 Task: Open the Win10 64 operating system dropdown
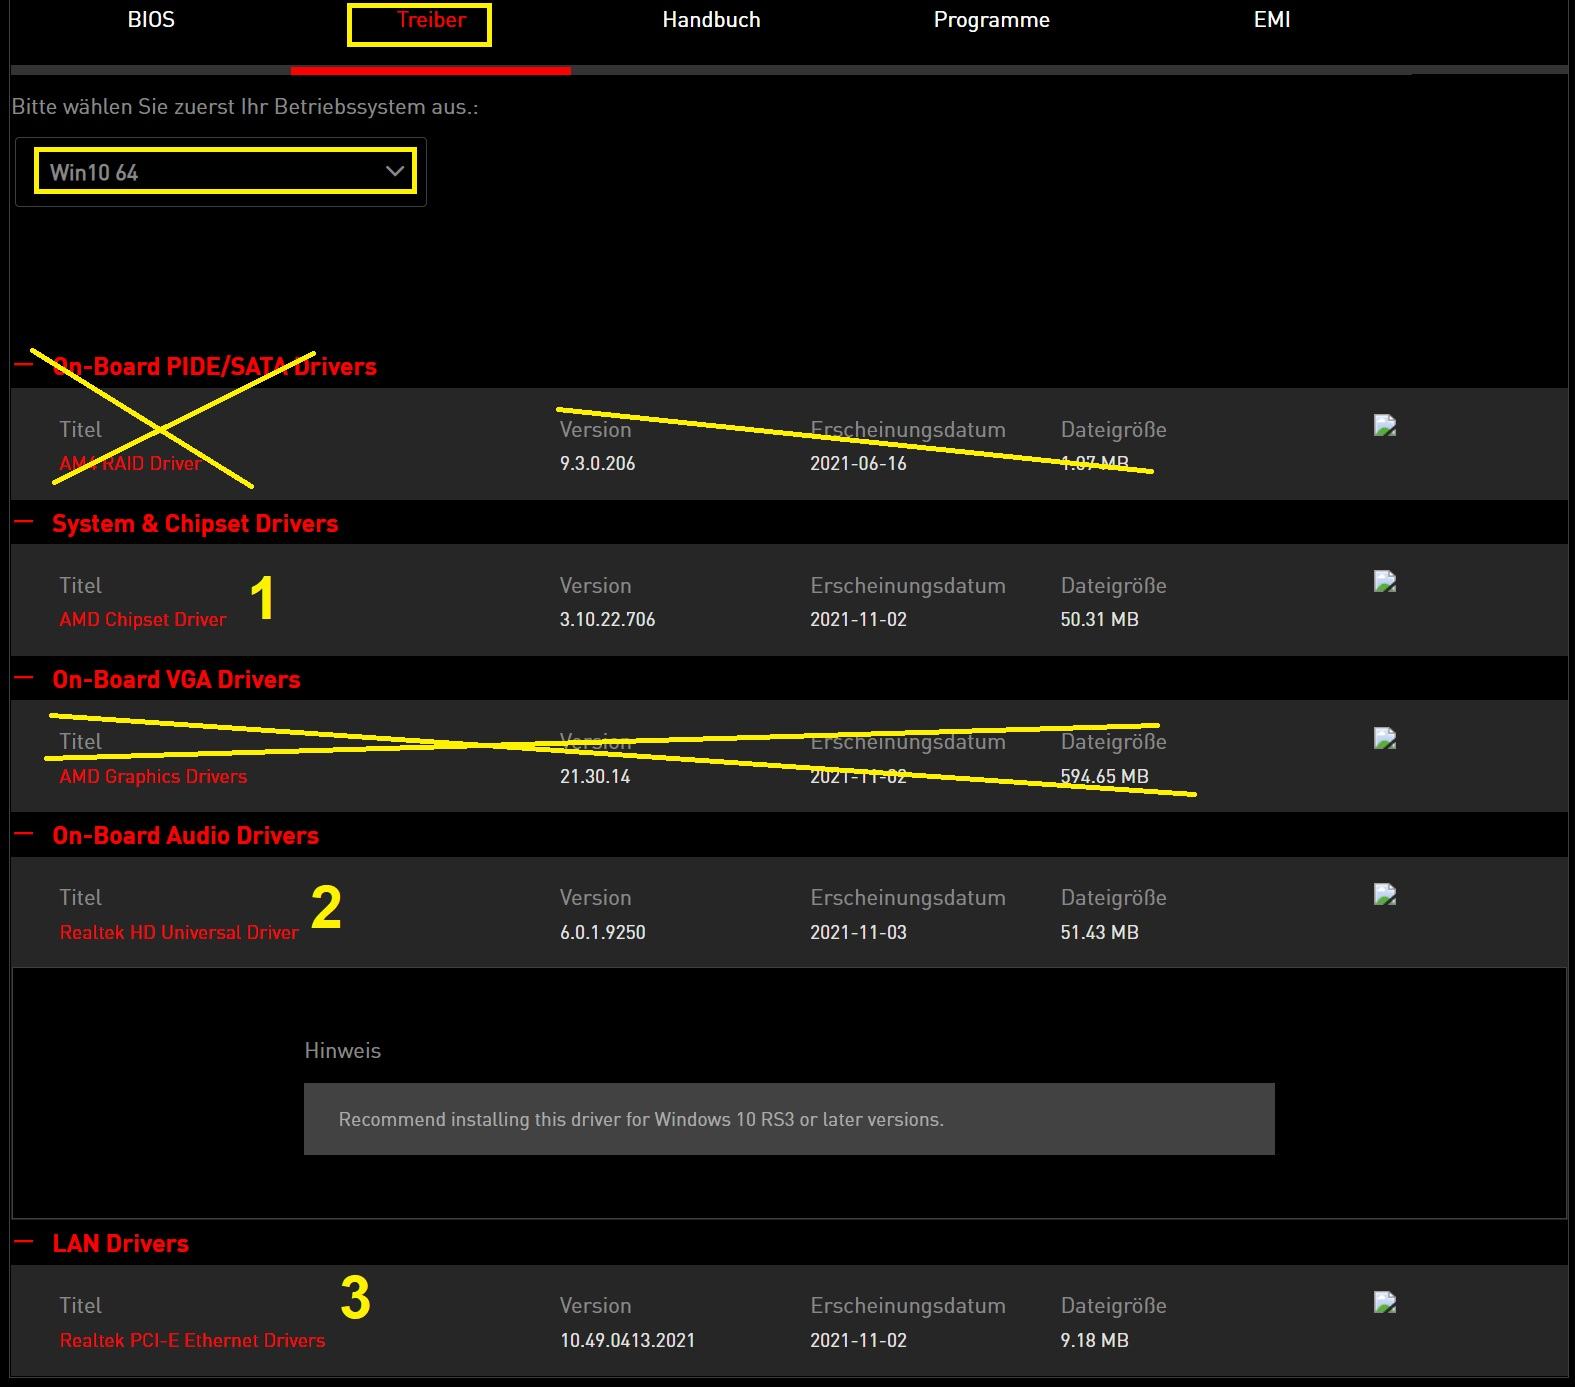point(221,172)
